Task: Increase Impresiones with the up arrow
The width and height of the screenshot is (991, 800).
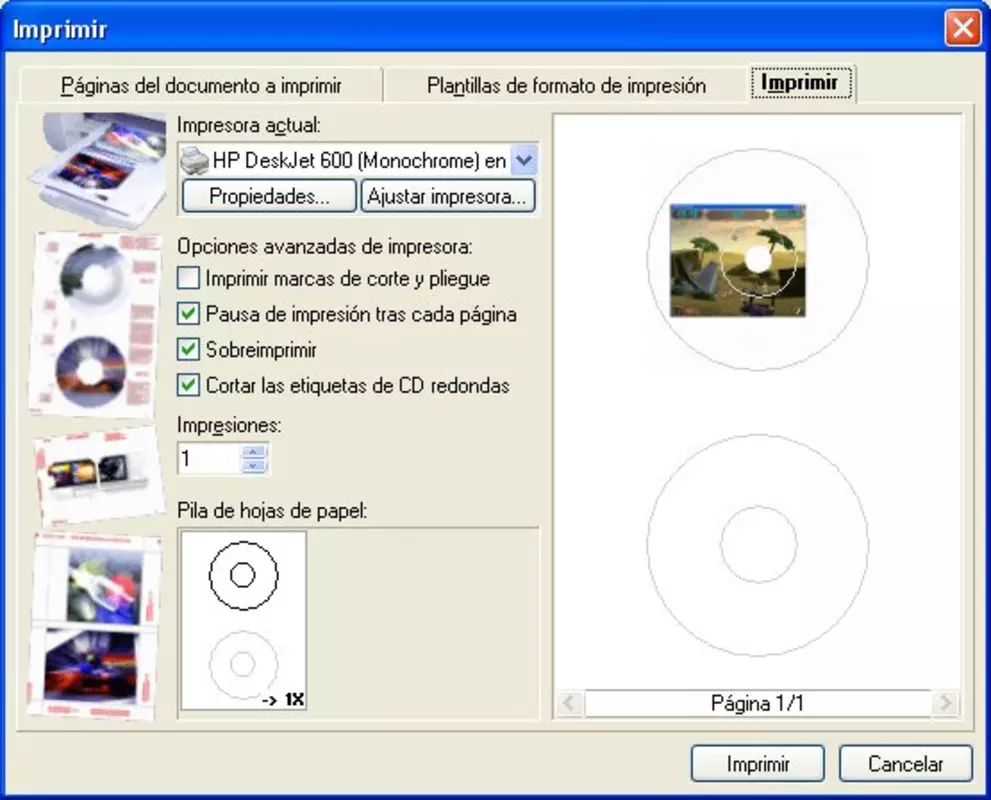Action: pos(253,451)
